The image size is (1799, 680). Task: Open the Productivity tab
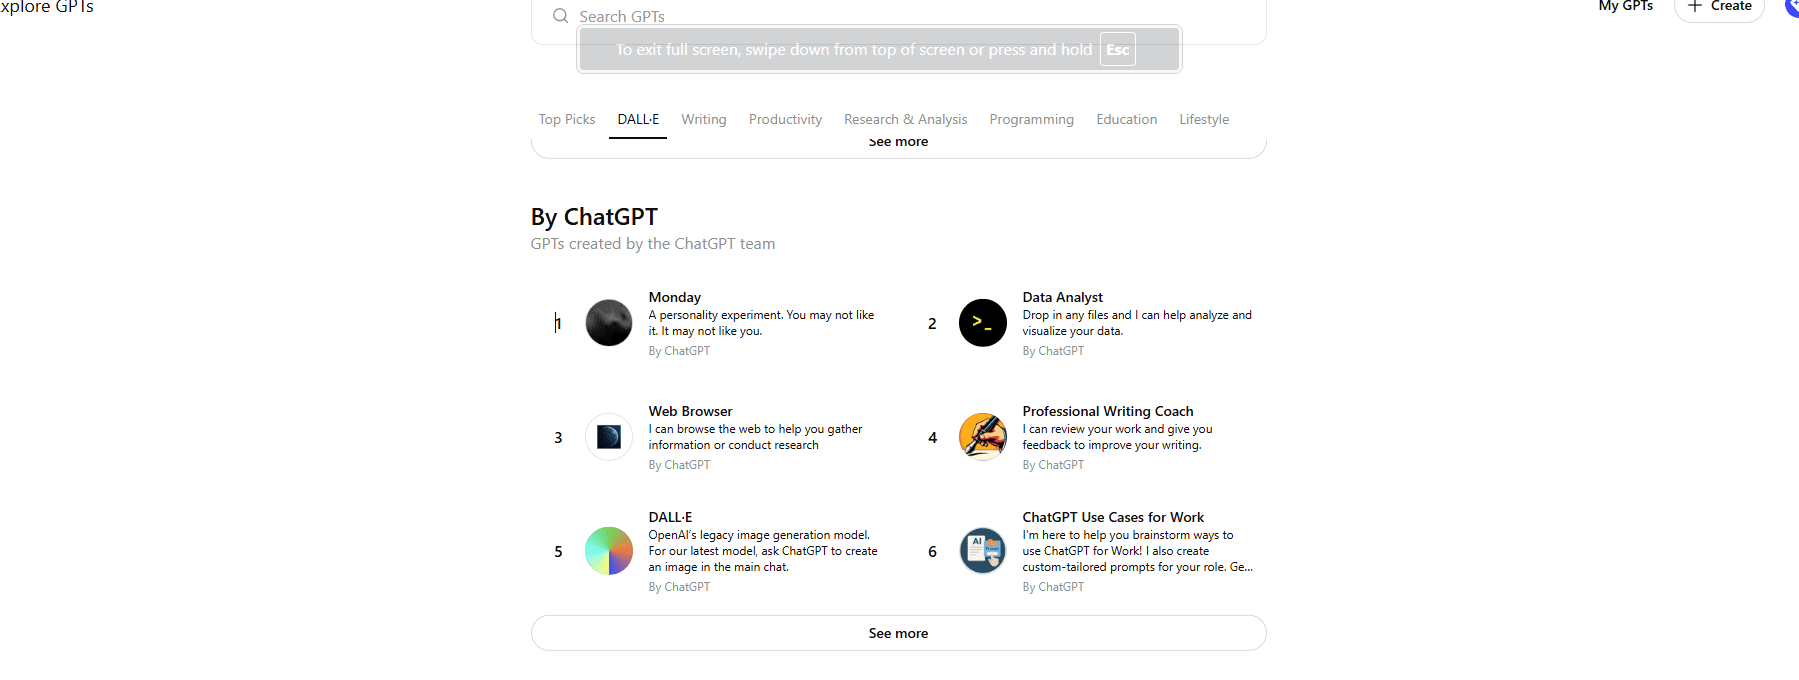coord(785,119)
